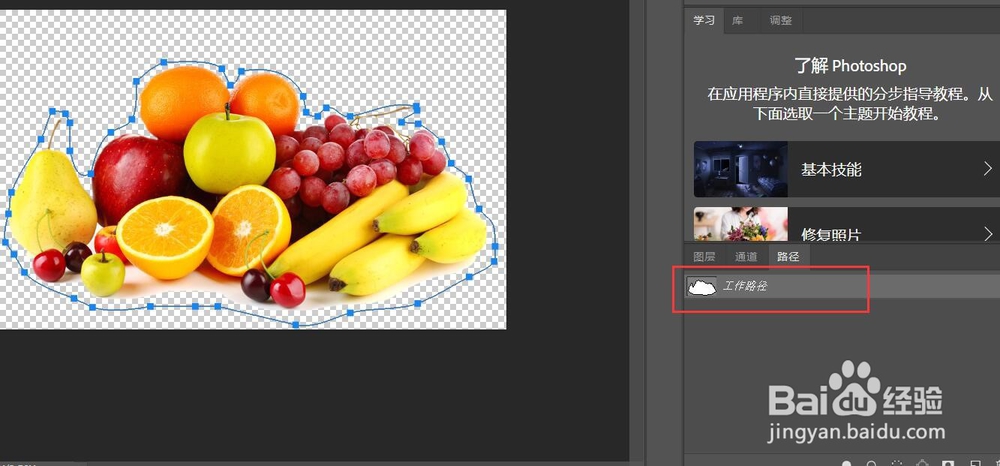The width and height of the screenshot is (1000, 466).
Task: Expand the 基本技能 chevron arrow
Action: (x=988, y=168)
